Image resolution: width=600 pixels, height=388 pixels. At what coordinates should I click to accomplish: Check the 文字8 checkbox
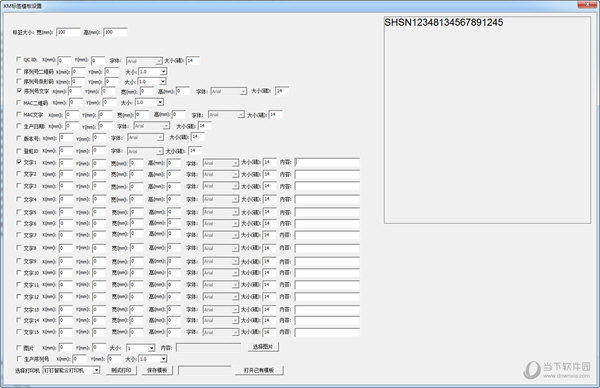tap(18, 248)
